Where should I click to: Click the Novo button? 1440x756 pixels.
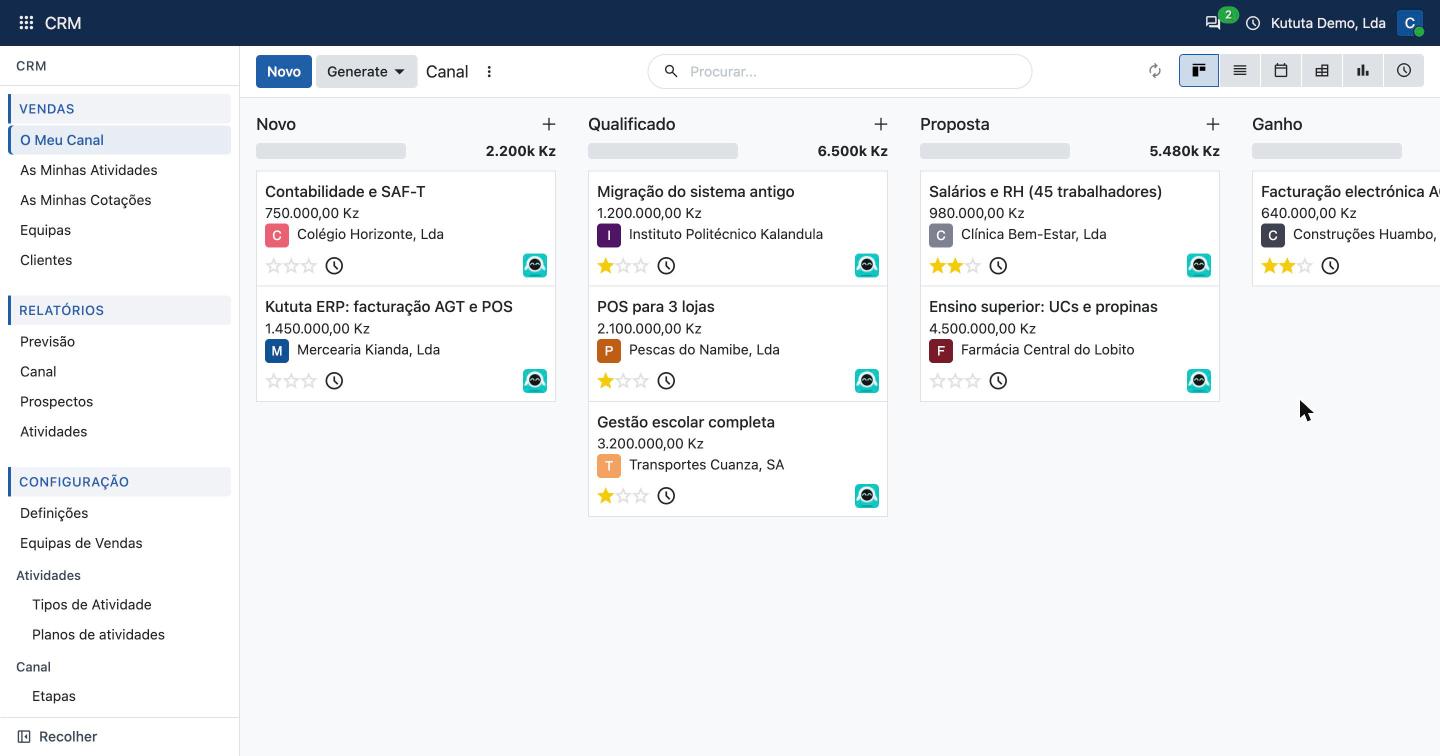tap(284, 72)
